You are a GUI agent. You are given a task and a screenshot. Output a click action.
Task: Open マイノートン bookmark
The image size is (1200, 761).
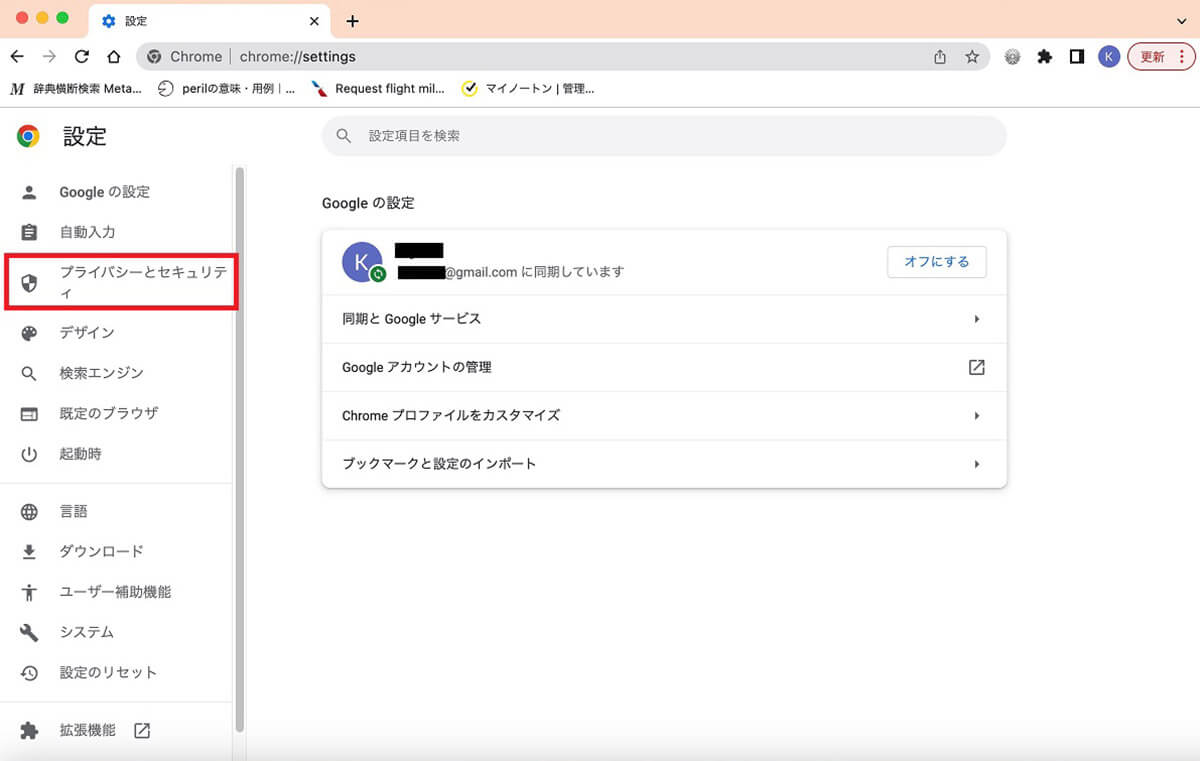point(528,89)
